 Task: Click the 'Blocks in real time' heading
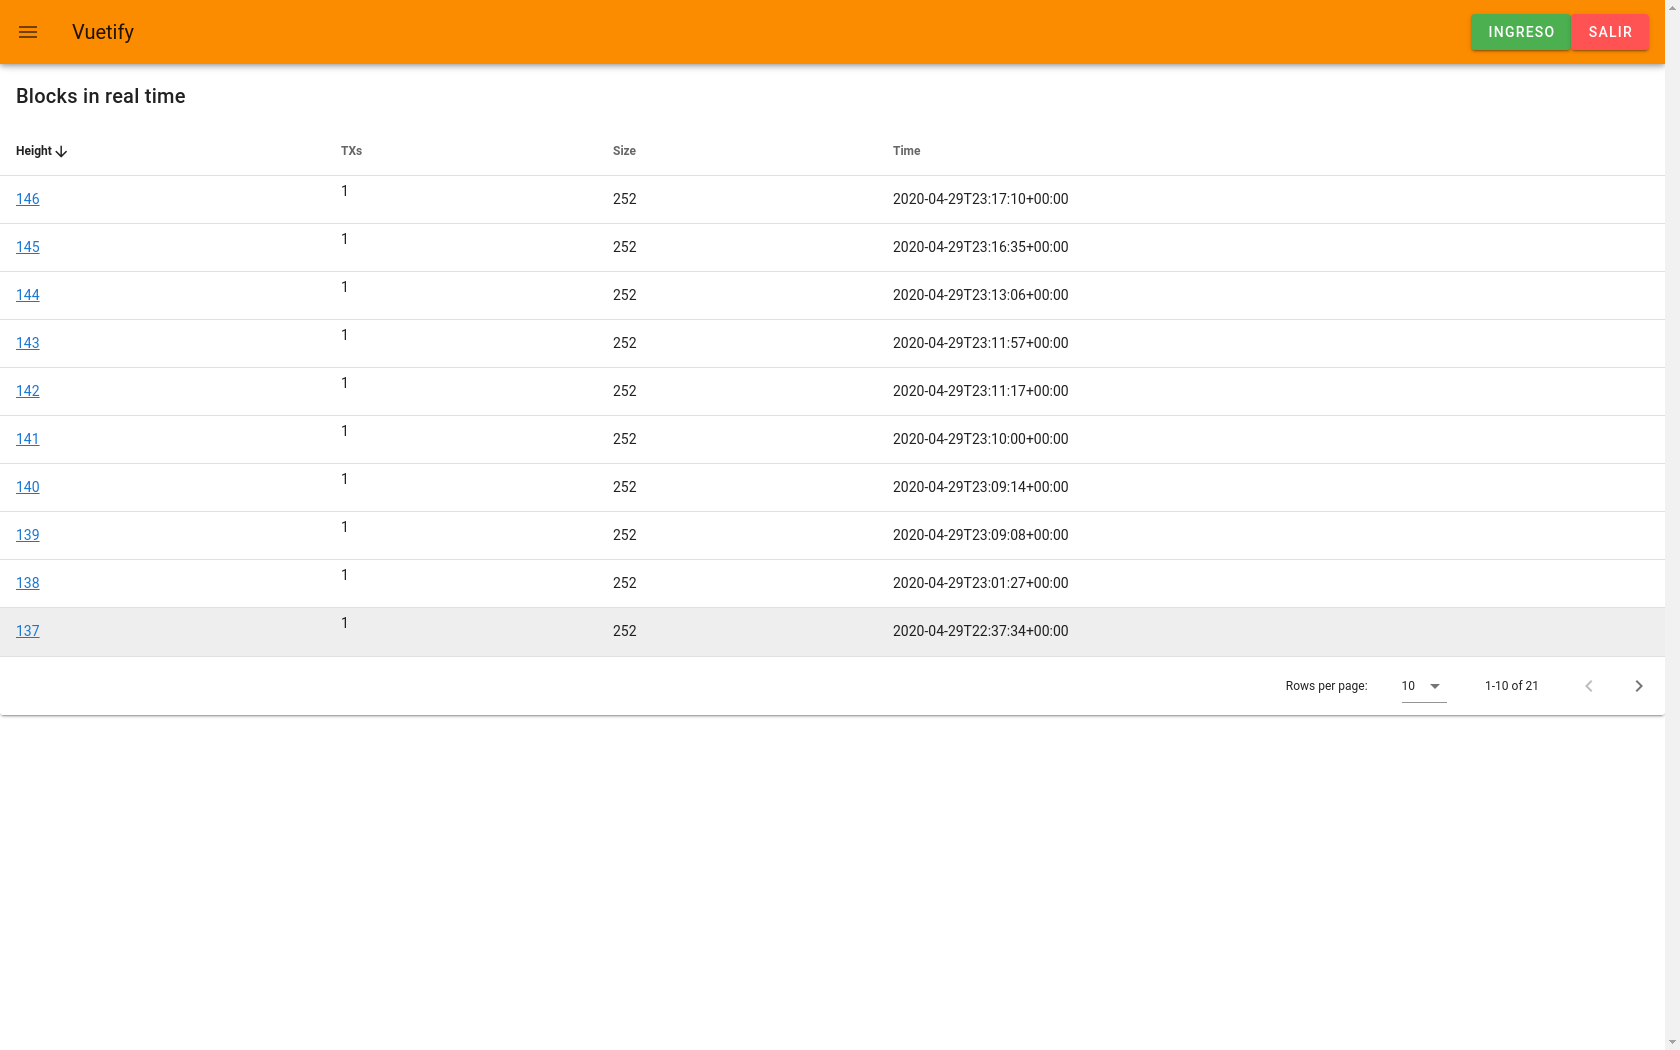click(101, 96)
